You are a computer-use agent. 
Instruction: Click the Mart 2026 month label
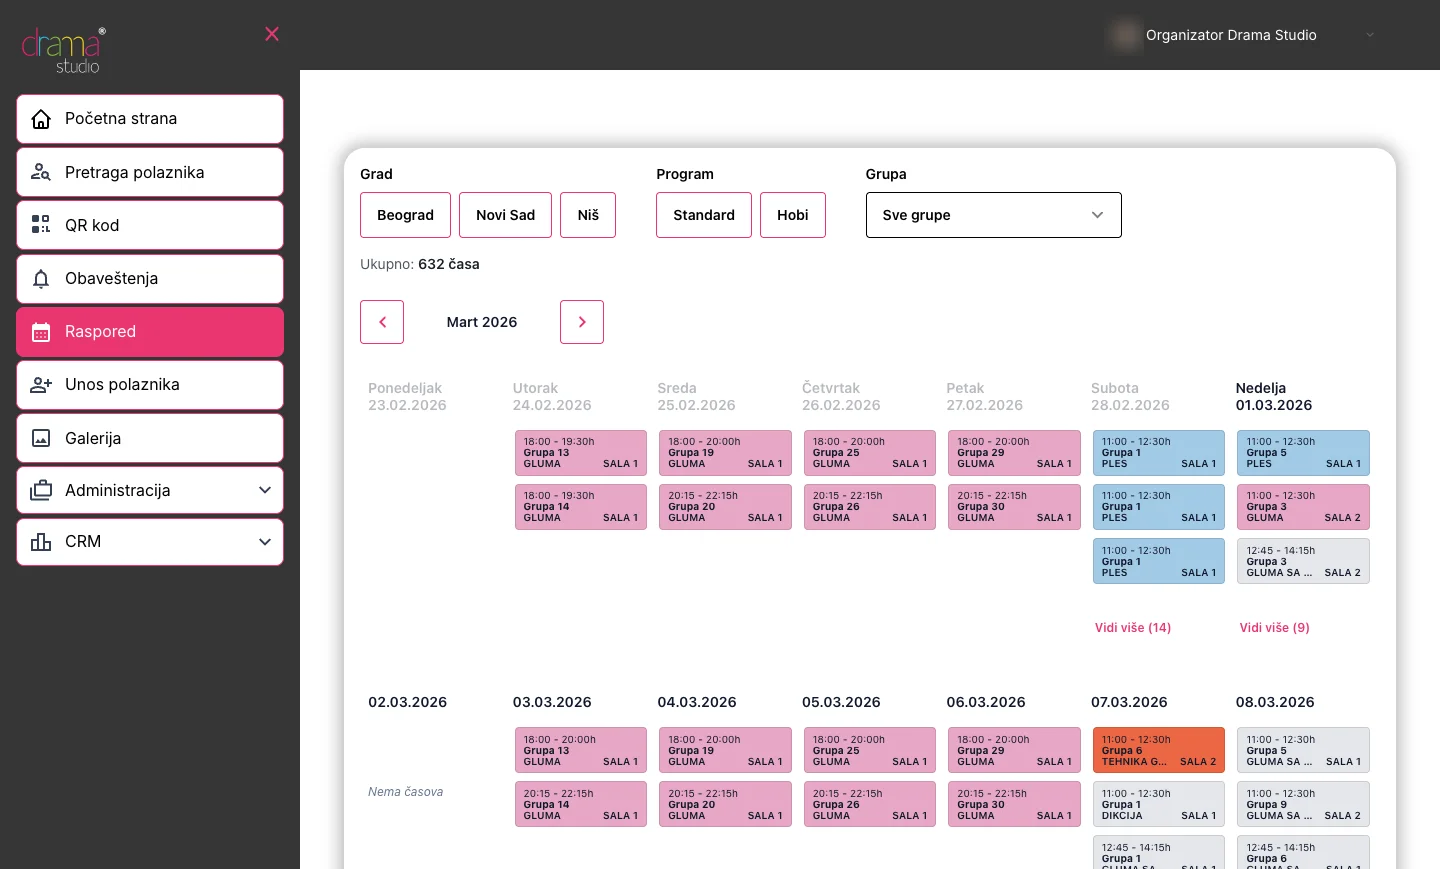[x=482, y=322]
